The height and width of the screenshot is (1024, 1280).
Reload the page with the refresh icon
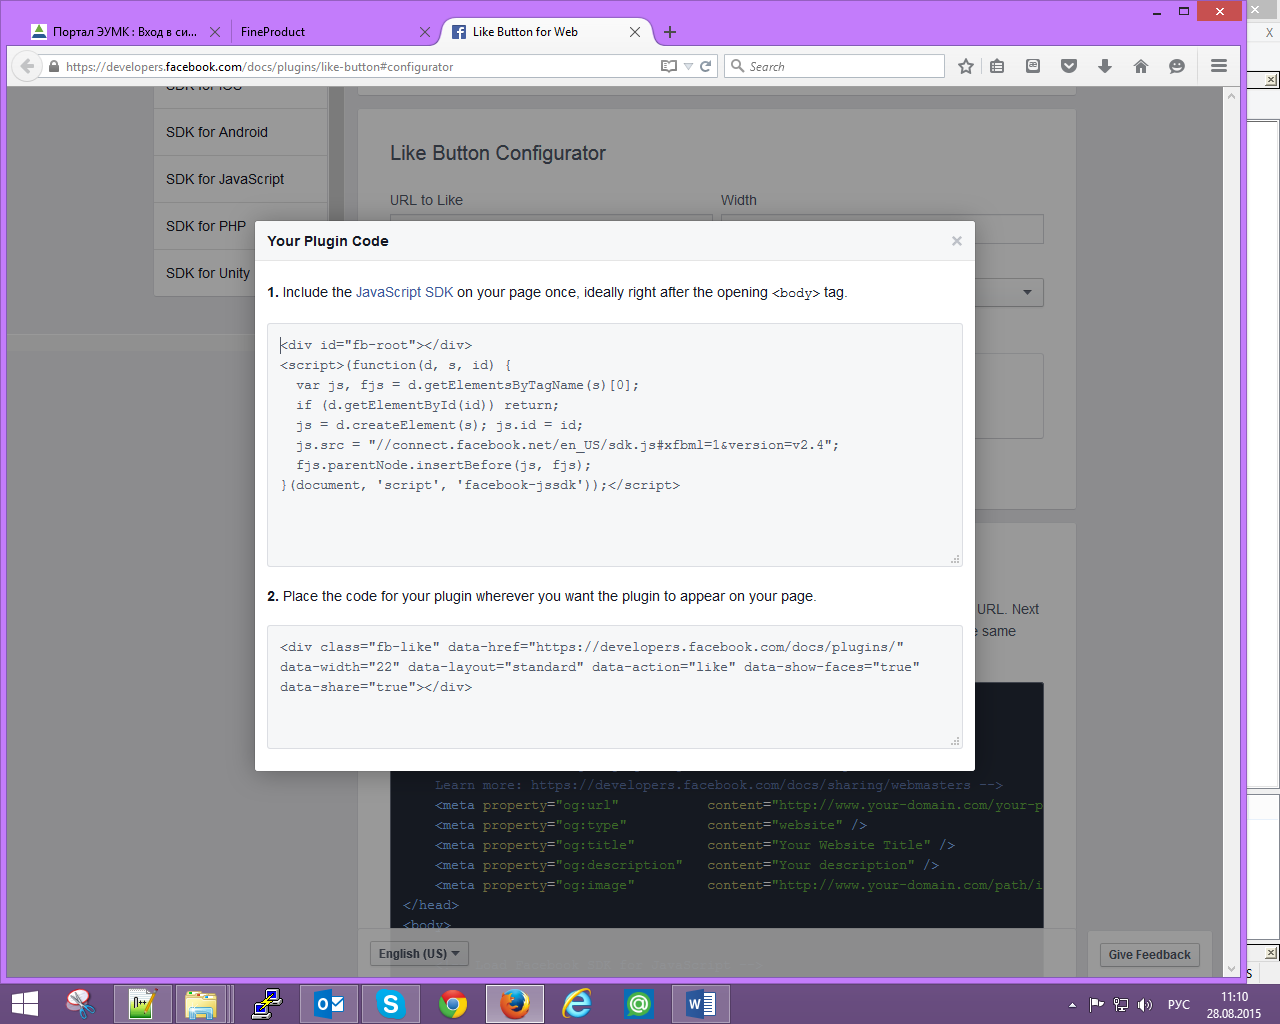705,66
